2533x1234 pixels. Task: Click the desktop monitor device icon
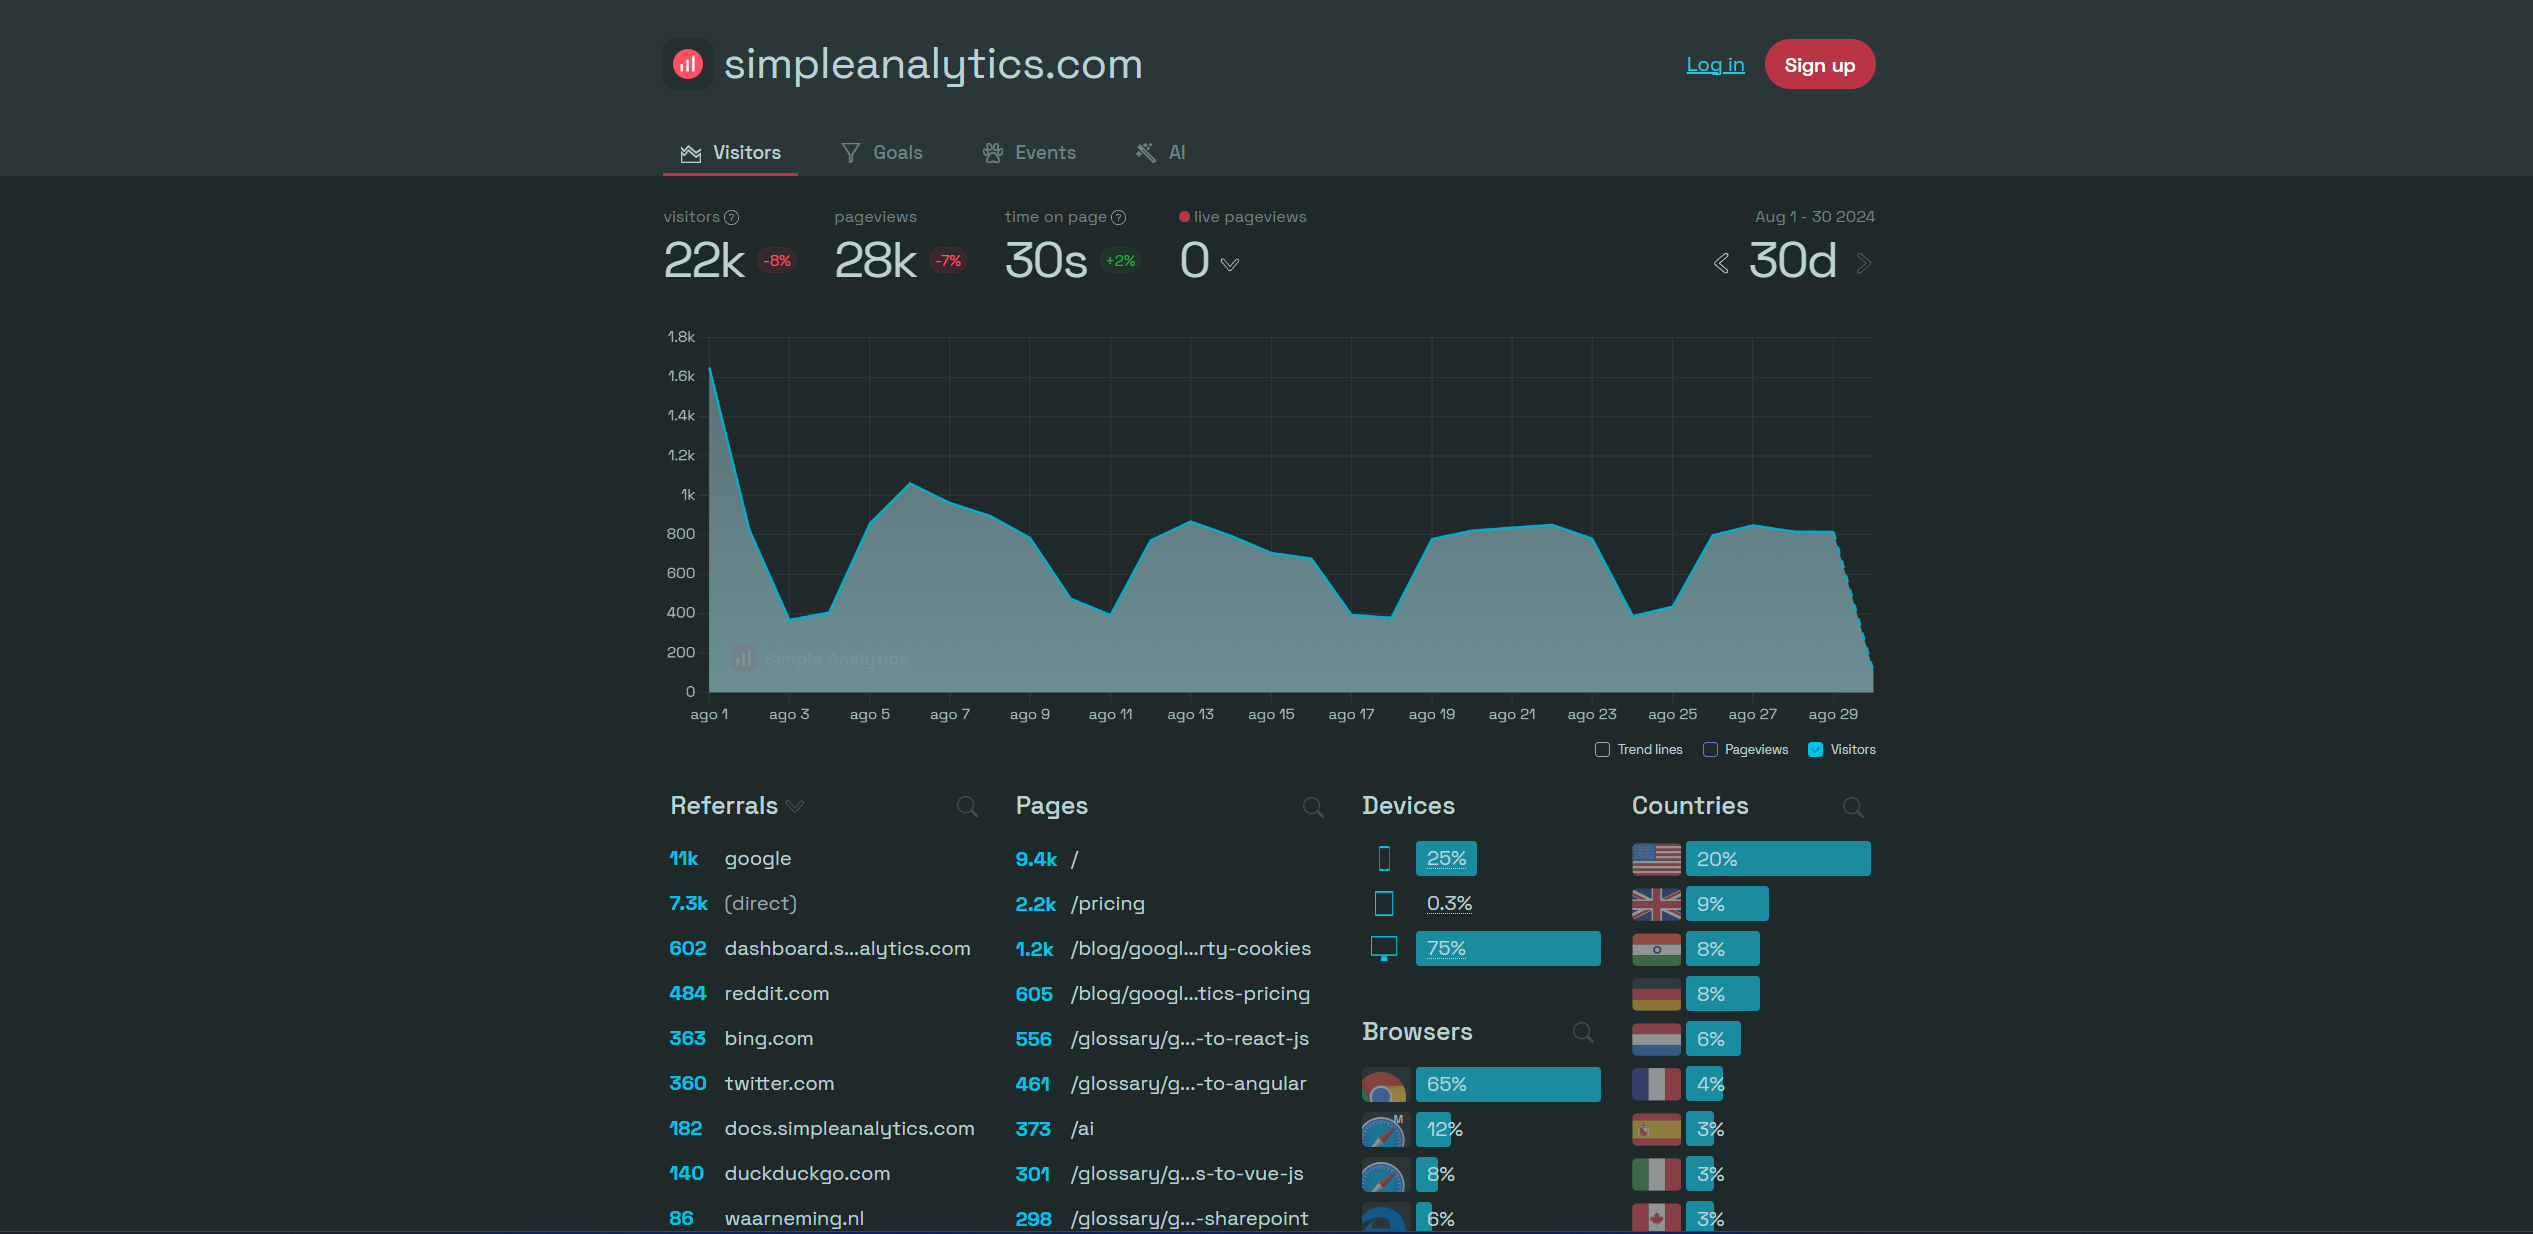click(1384, 949)
